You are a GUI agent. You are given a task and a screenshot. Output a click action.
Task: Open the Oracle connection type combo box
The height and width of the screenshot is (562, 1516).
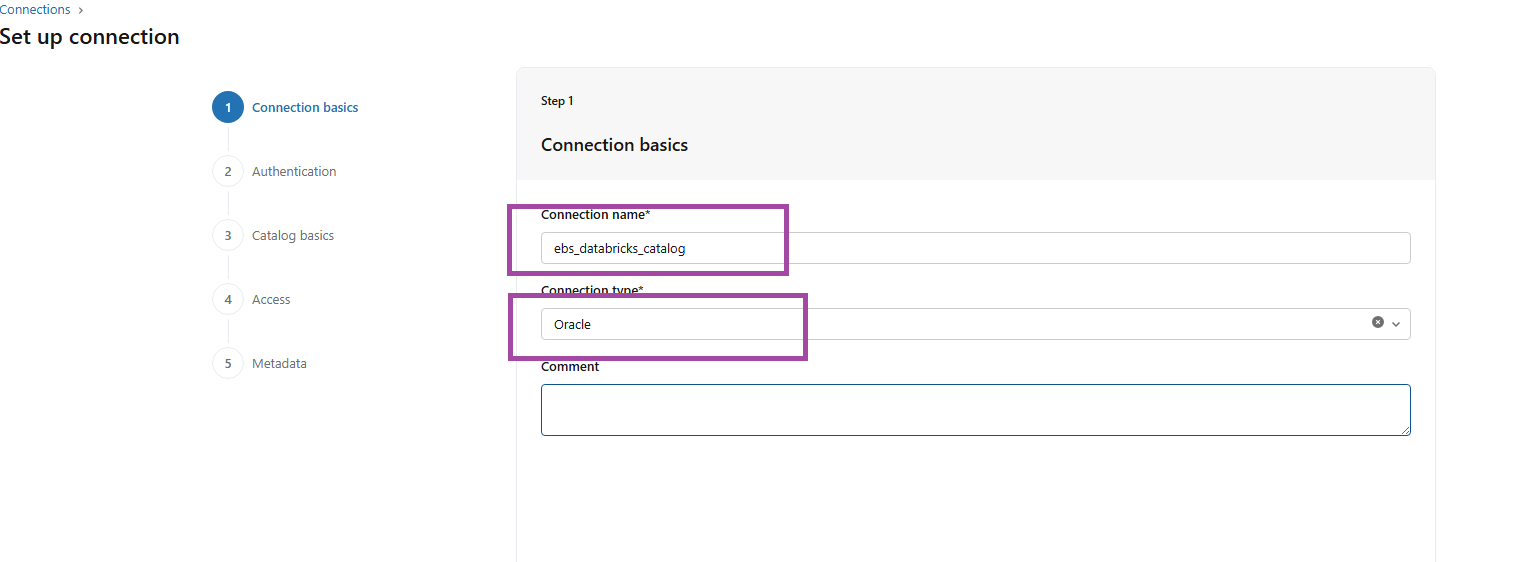click(950, 324)
